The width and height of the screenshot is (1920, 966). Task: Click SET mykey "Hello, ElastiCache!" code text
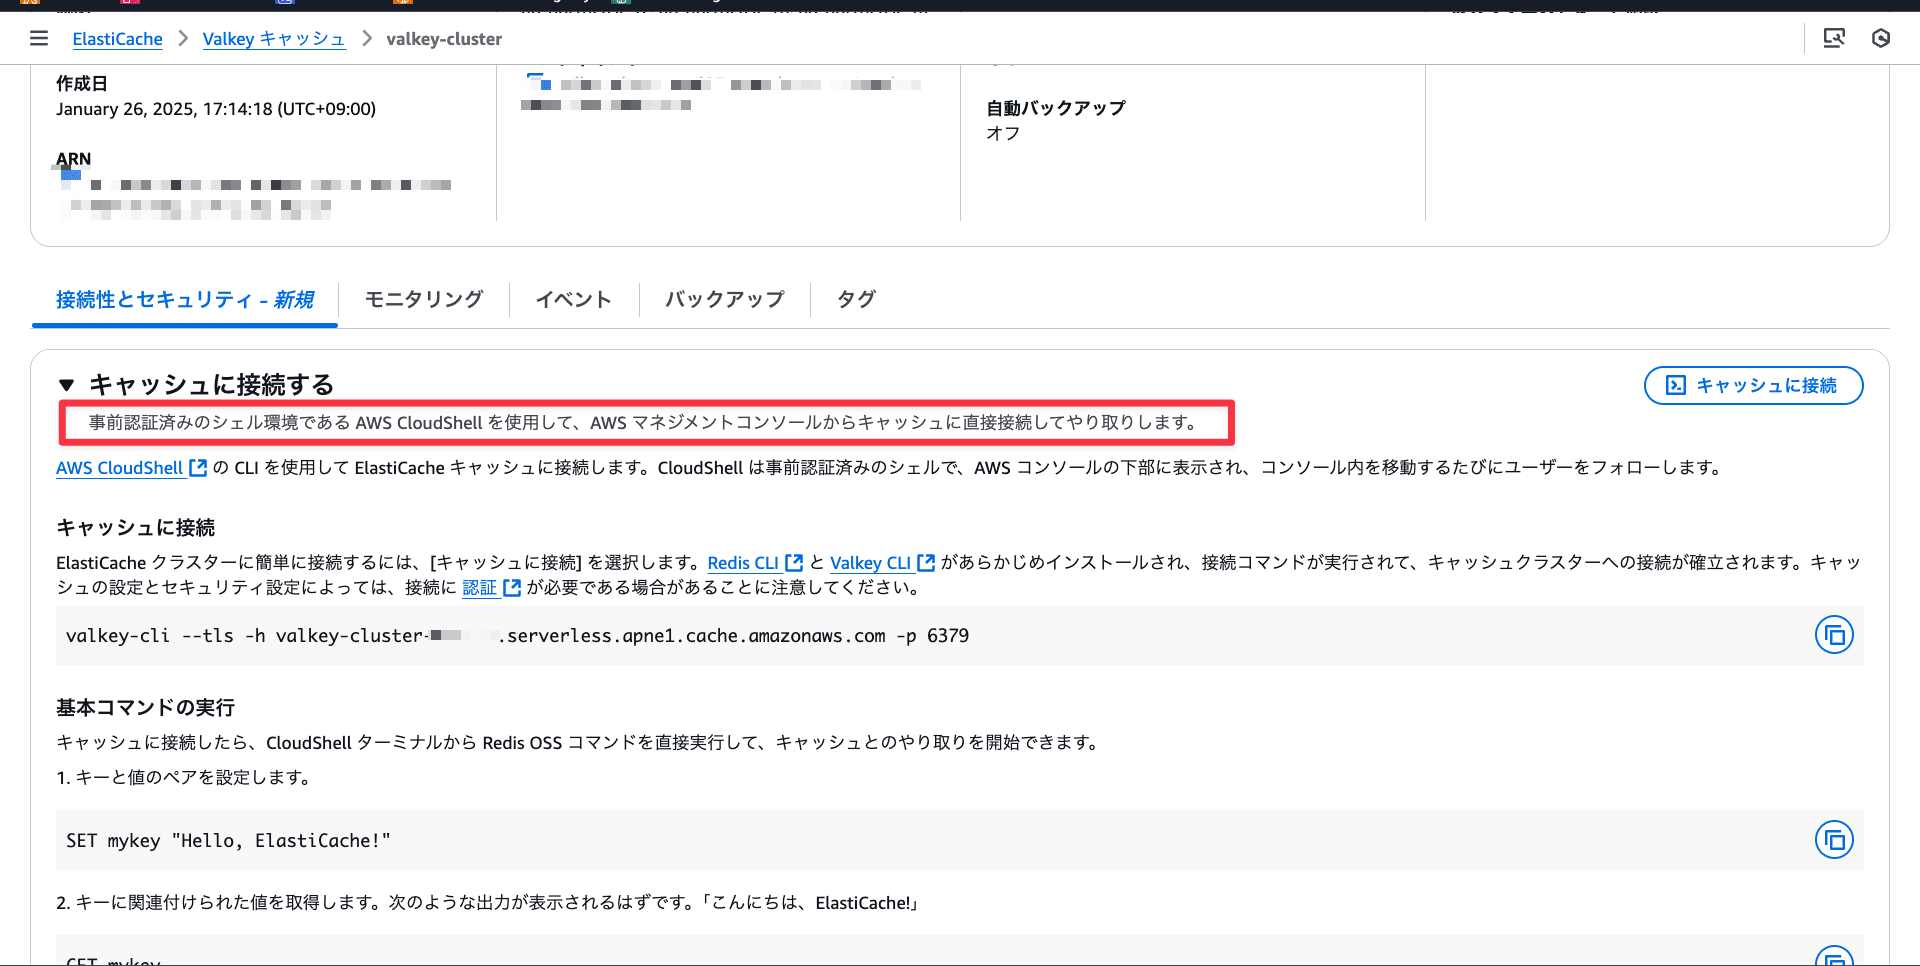coord(228,841)
